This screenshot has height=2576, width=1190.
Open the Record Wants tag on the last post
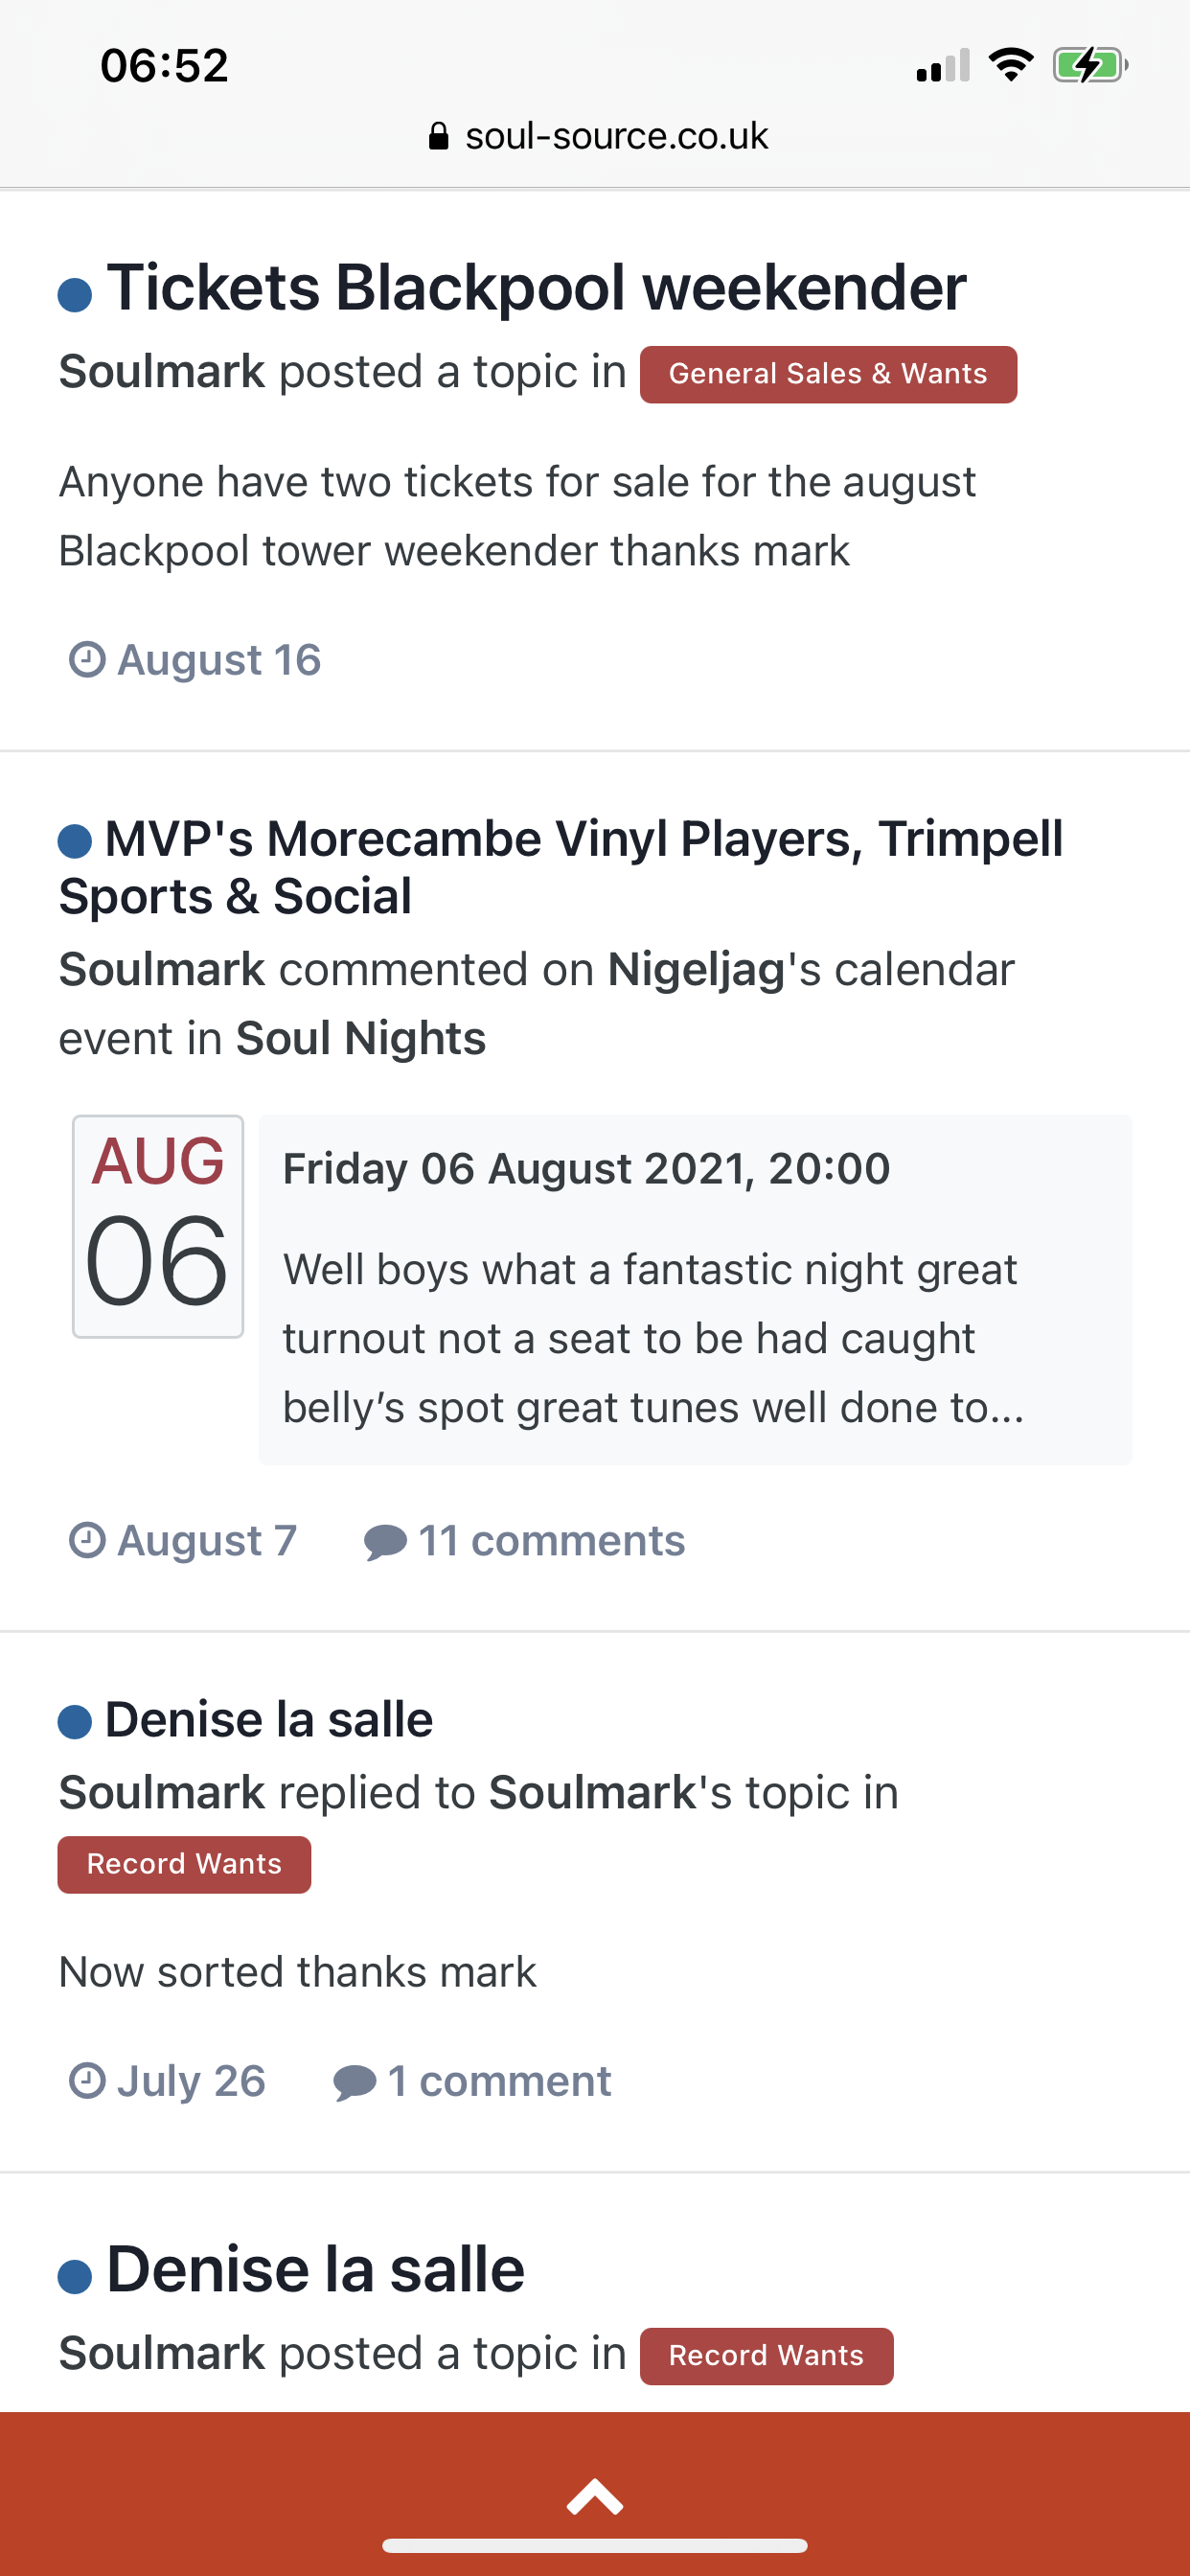coord(766,2356)
